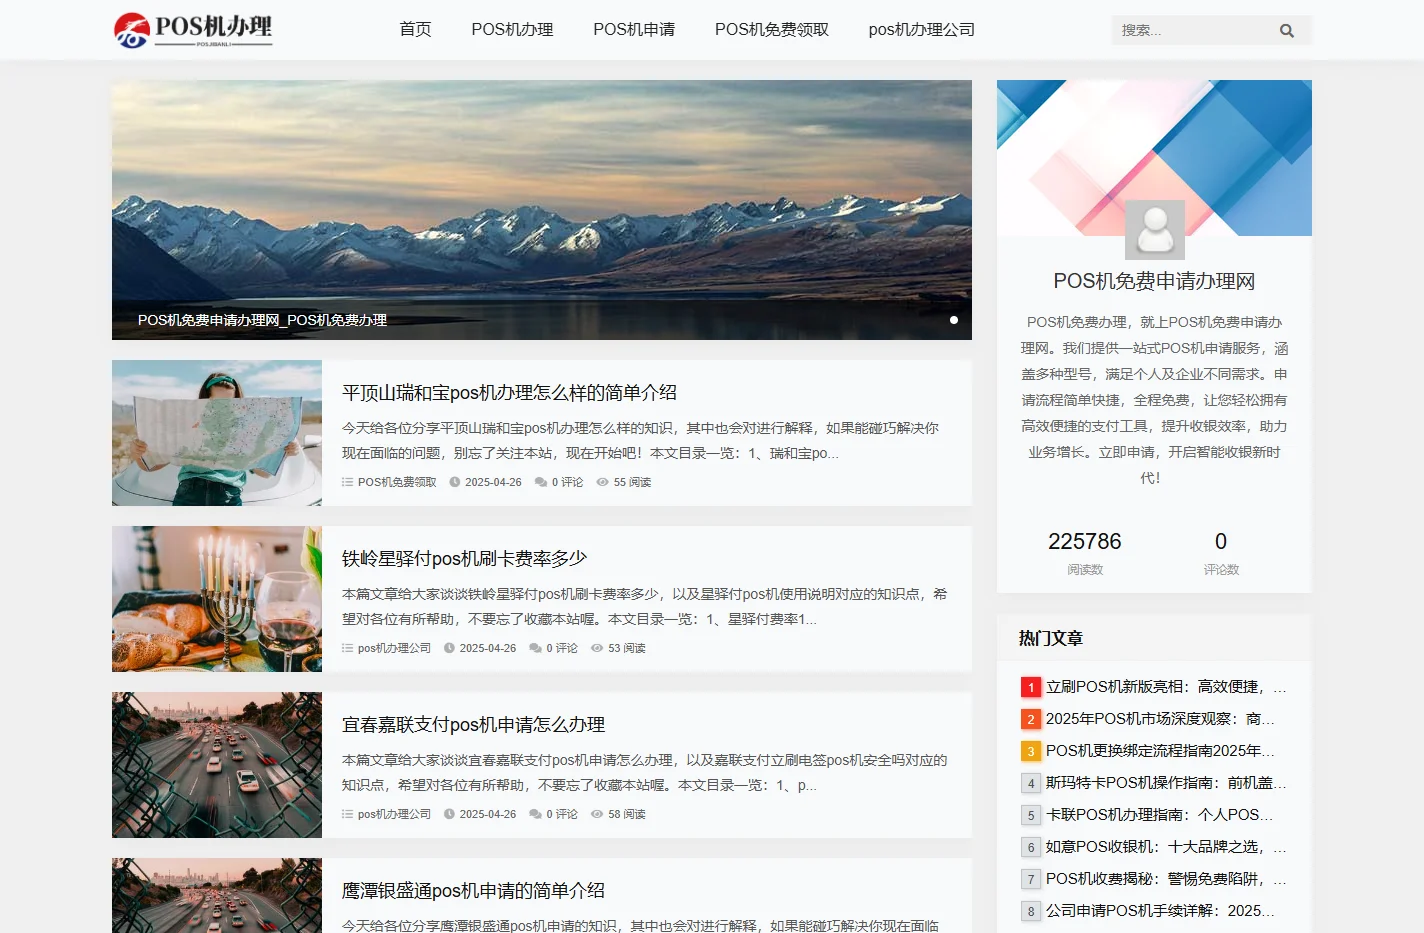The image size is (1424, 933).
Task: Open hot article 如意POS收银机
Action: 1166,847
